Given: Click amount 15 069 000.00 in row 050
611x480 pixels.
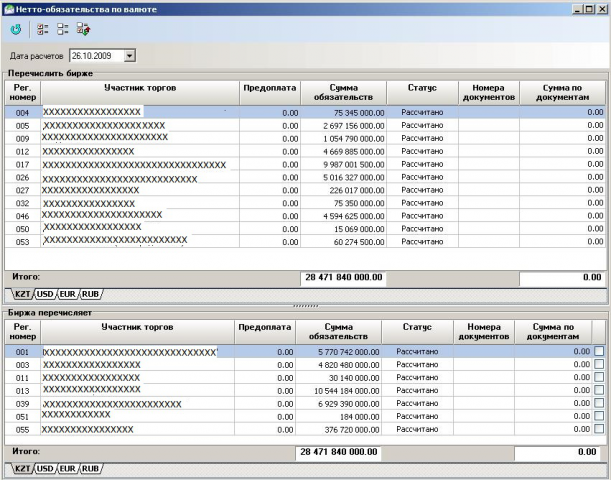Looking at the screenshot, I should tap(359, 229).
